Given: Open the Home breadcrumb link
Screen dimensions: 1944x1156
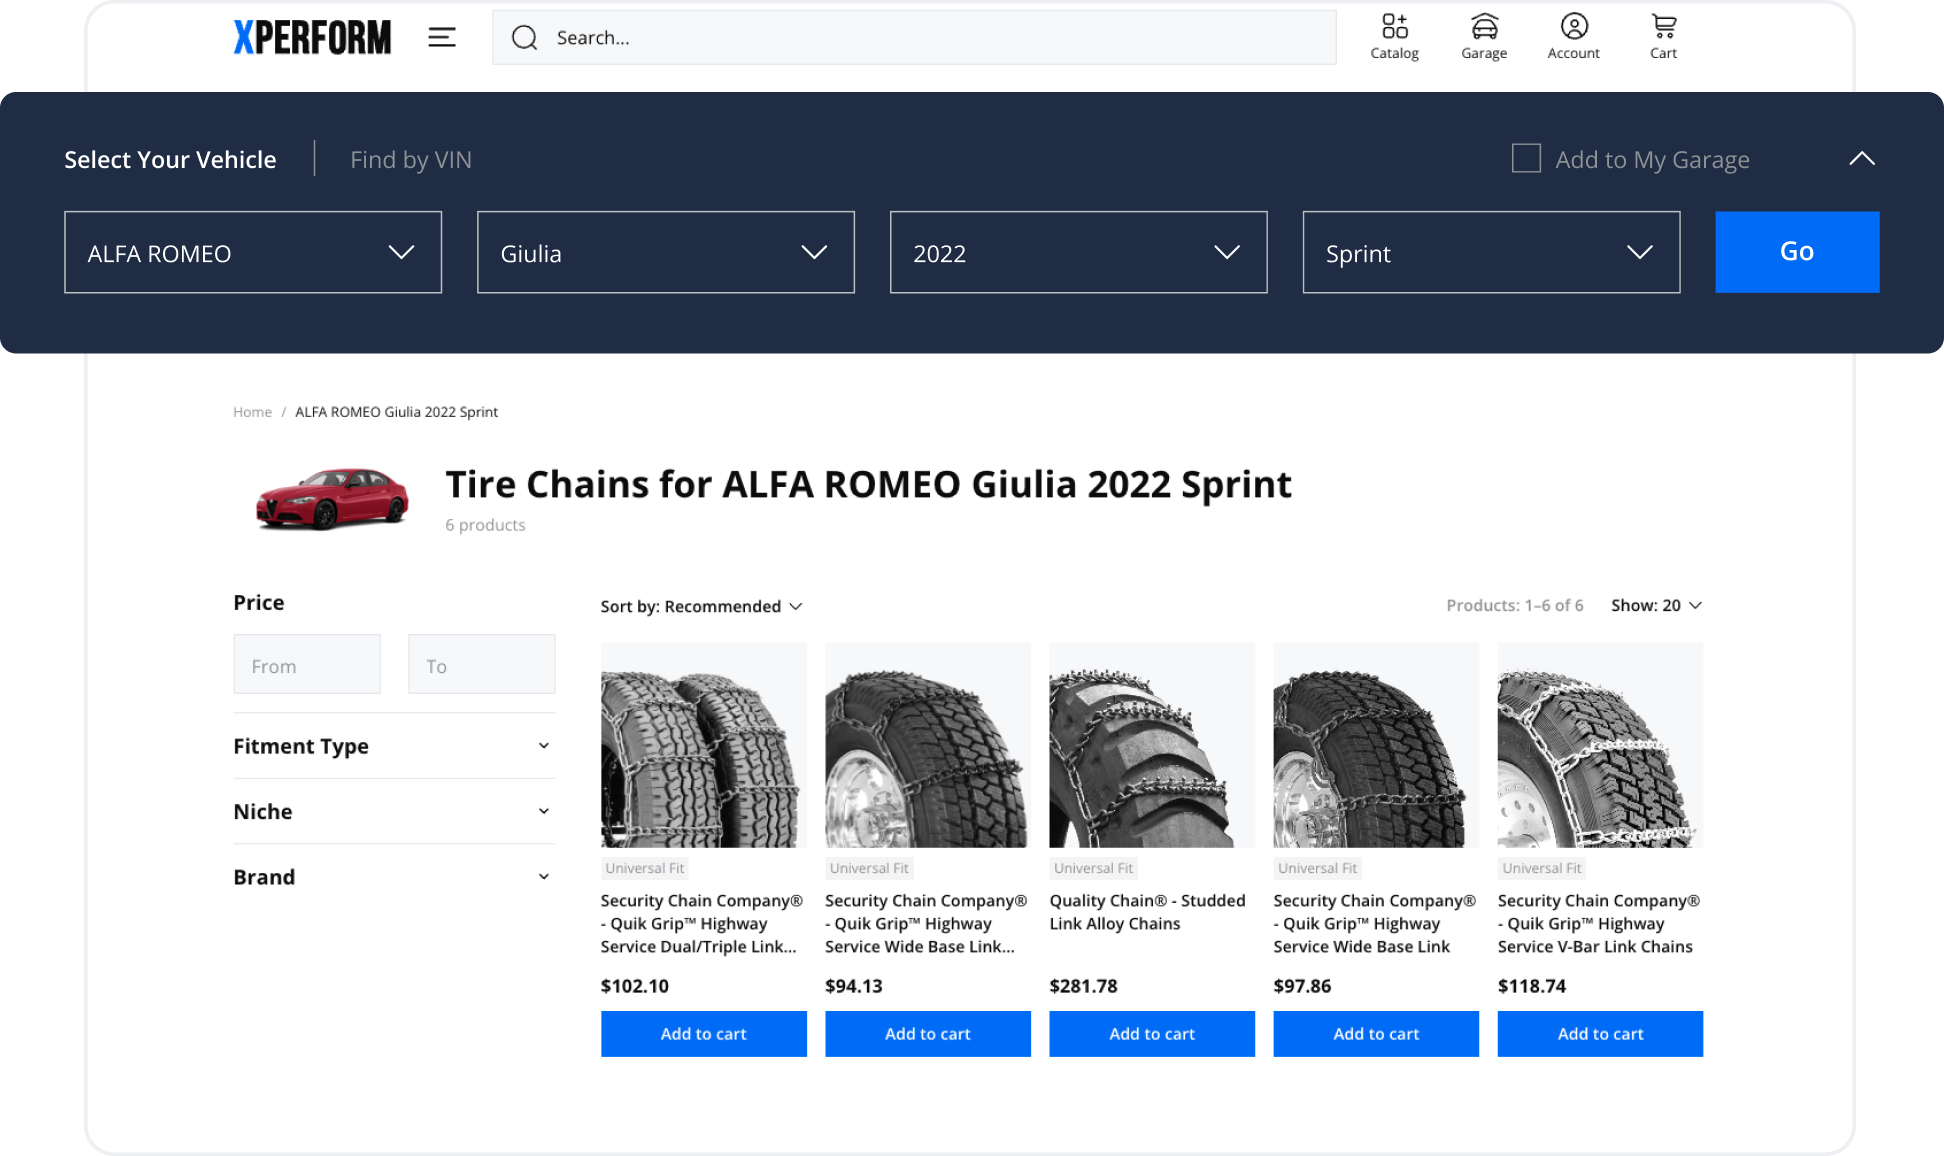Looking at the screenshot, I should point(252,411).
